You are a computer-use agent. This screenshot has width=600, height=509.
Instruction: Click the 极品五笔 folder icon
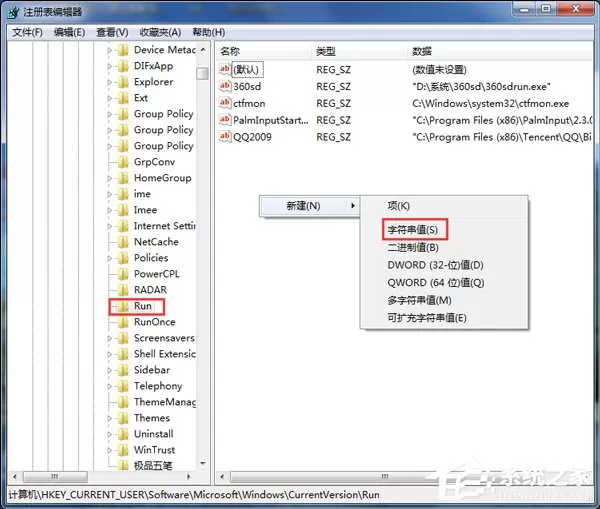point(123,465)
